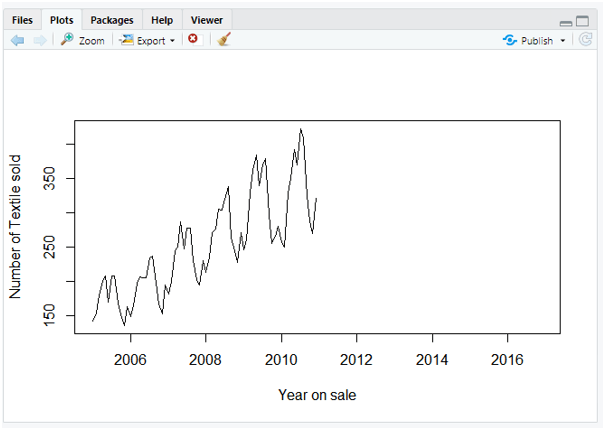Maximize the Plots pane
This screenshot has height=428, width=603.
point(582,20)
